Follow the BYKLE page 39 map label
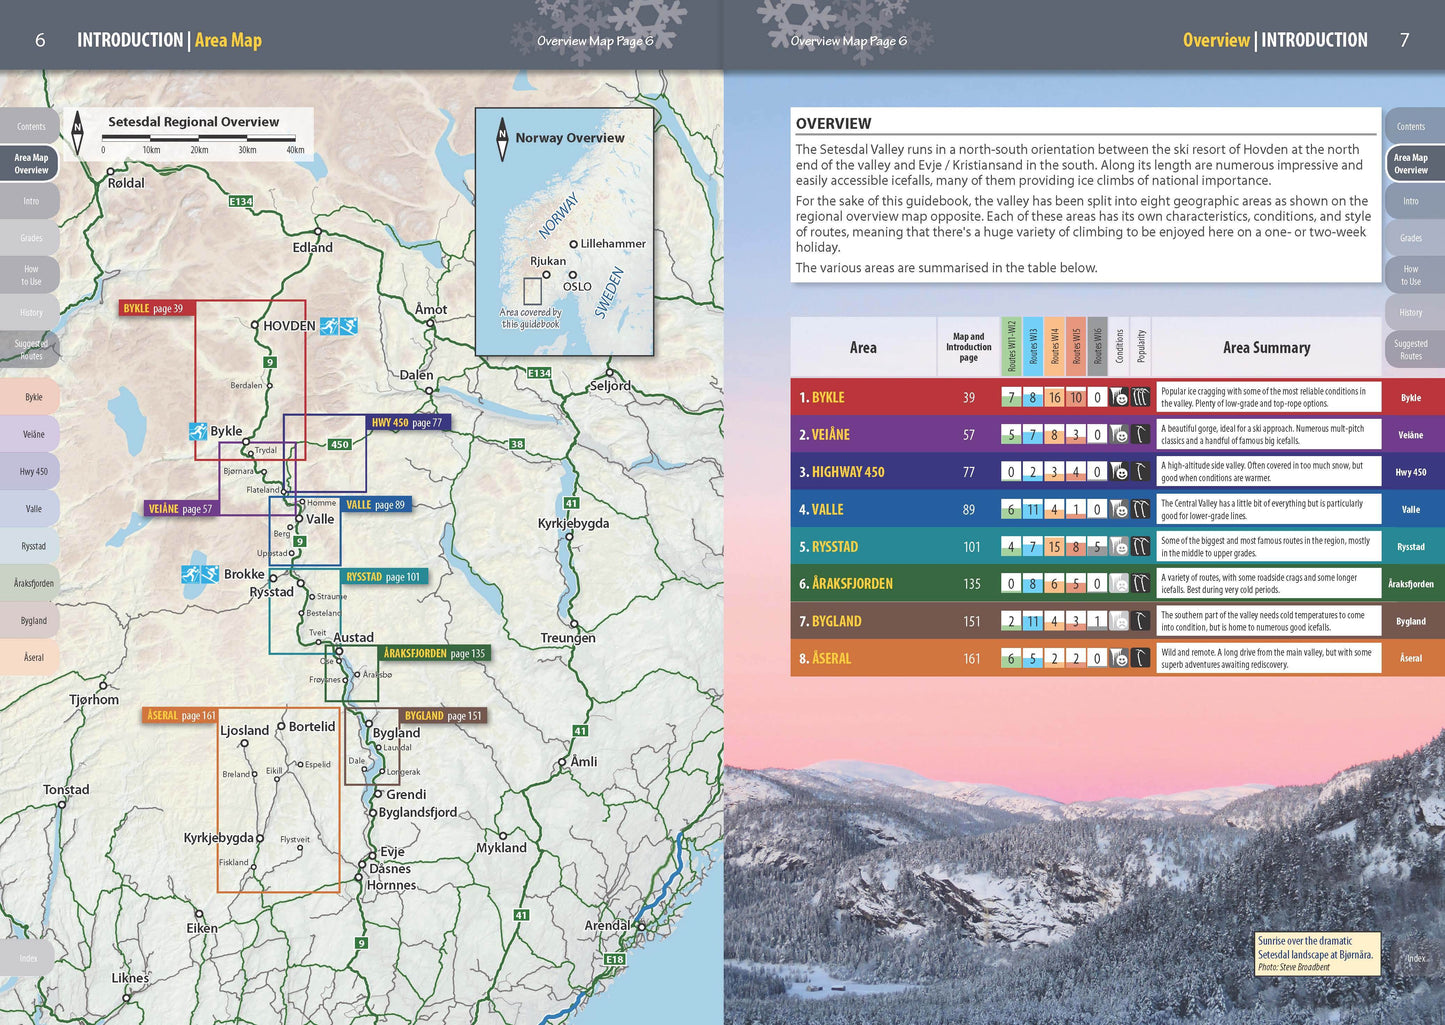Screen dimensions: 1445x1025 click(x=153, y=309)
